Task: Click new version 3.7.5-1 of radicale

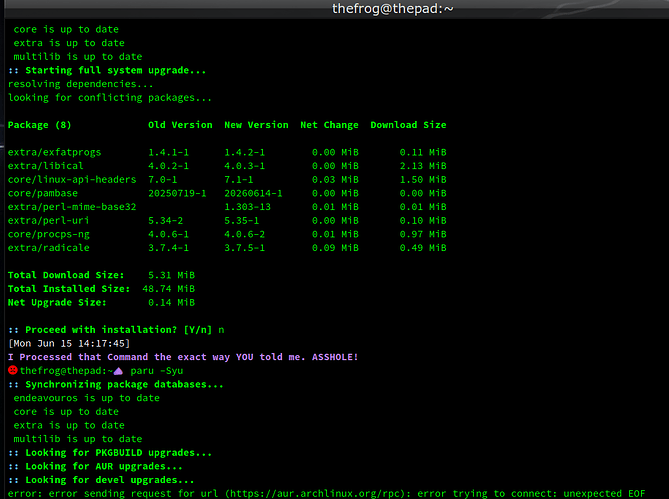Action: click(244, 248)
